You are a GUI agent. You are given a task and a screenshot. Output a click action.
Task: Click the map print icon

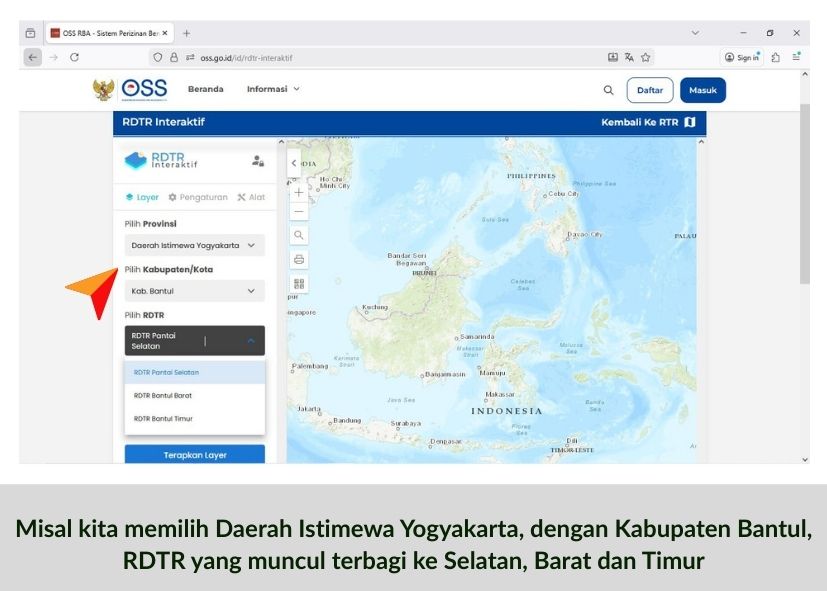[x=299, y=259]
